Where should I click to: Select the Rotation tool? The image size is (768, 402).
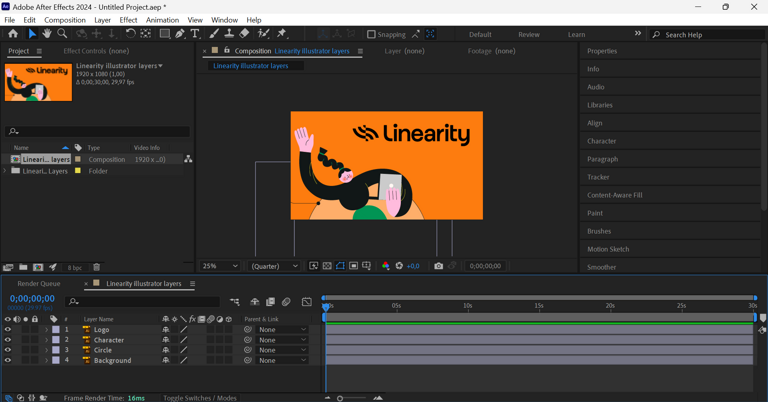(130, 34)
